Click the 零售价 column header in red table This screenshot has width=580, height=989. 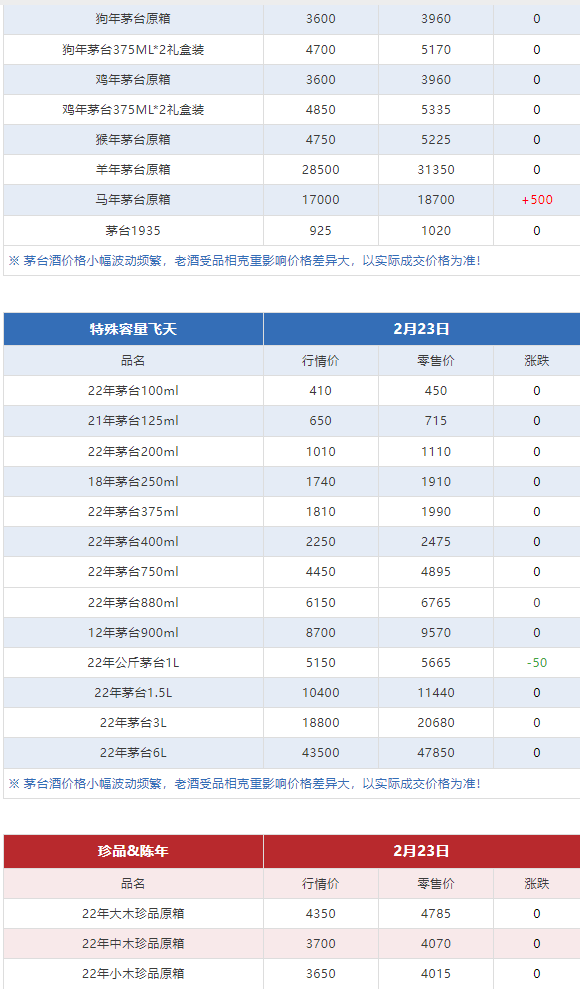coord(436,884)
